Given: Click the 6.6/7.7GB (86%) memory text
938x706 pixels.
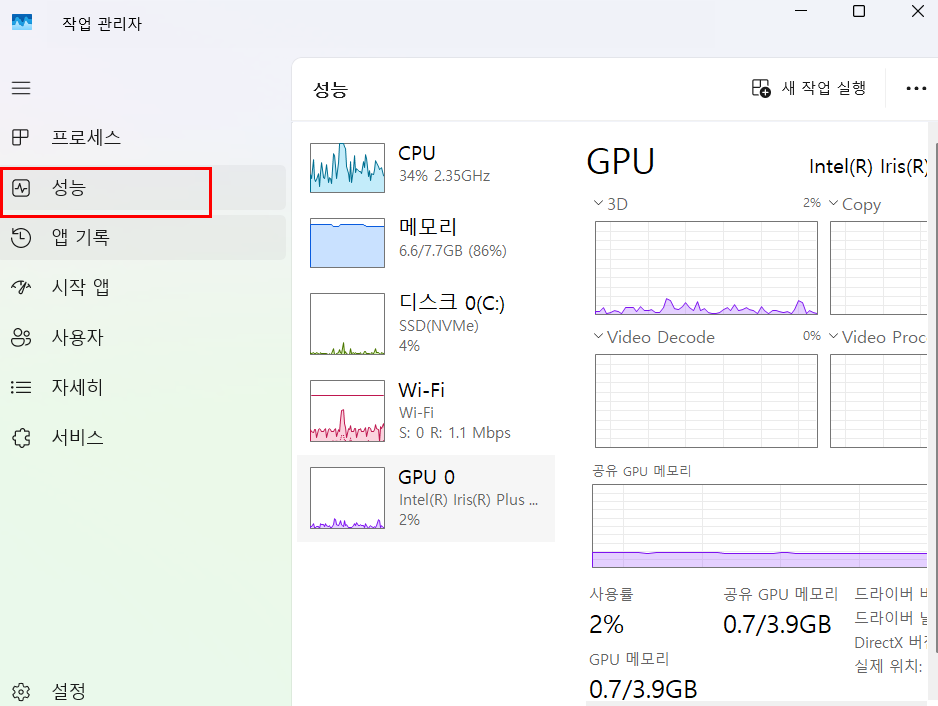Looking at the screenshot, I should (453, 251).
